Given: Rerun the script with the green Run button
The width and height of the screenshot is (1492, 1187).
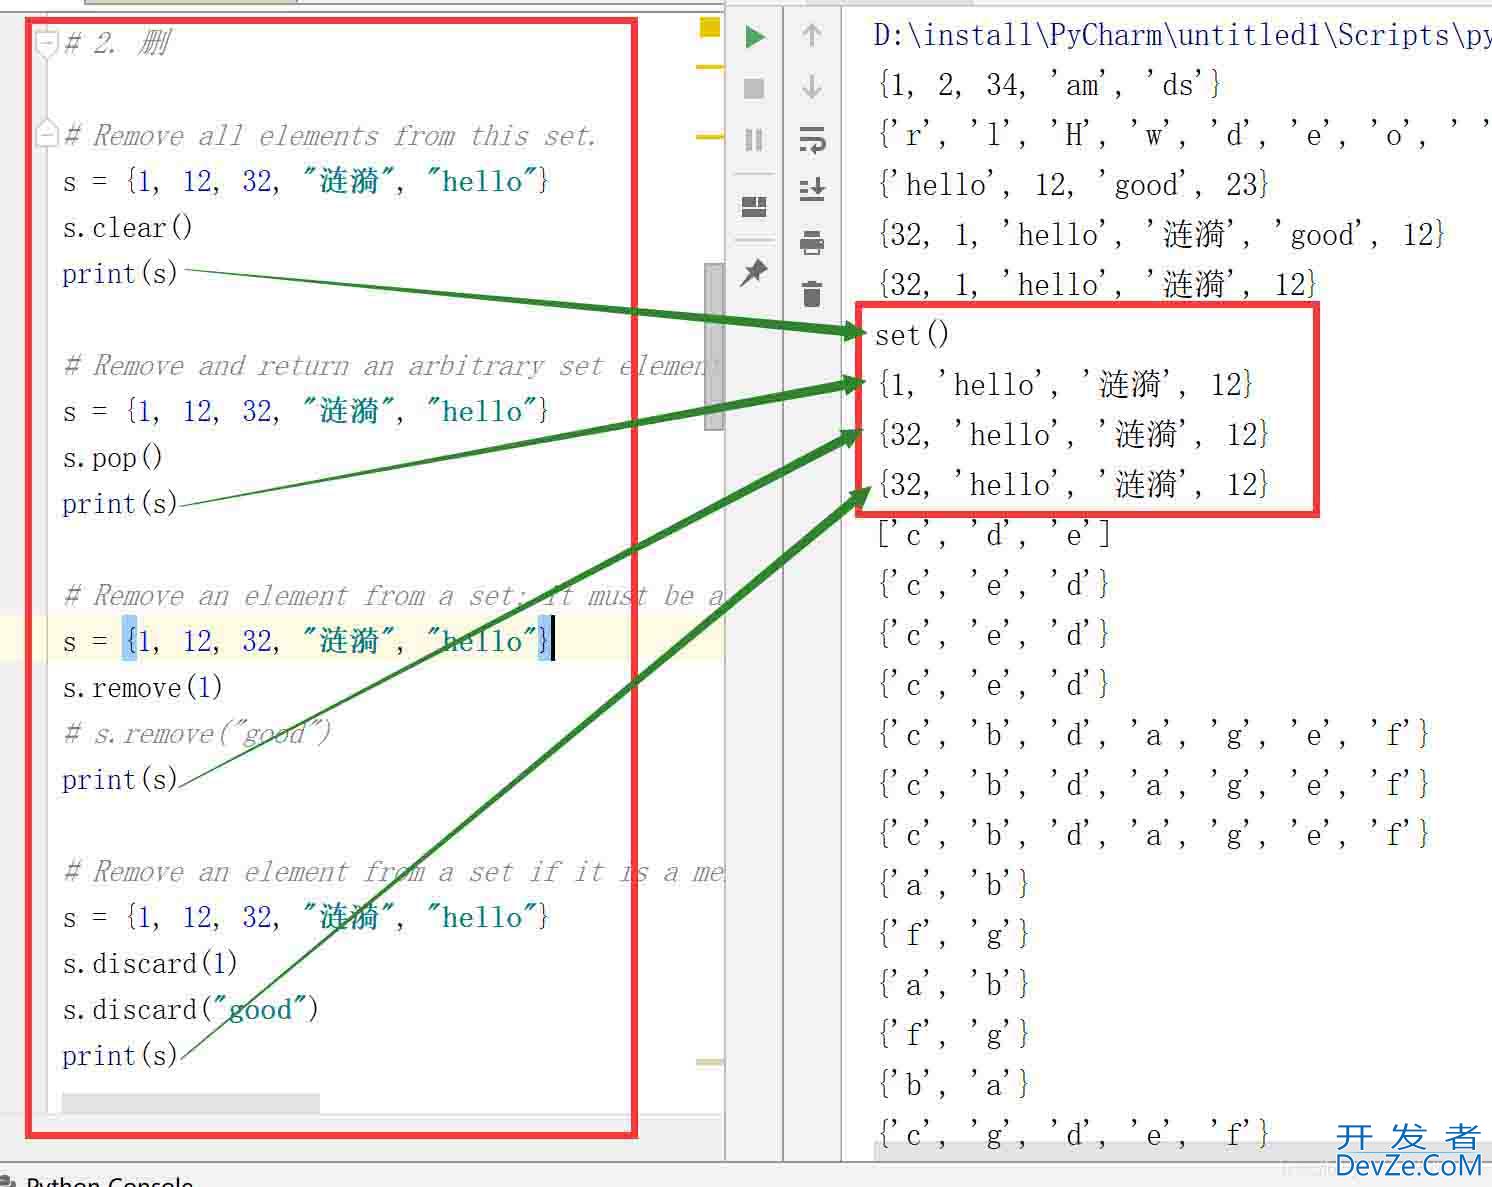Looking at the screenshot, I should pos(755,38).
